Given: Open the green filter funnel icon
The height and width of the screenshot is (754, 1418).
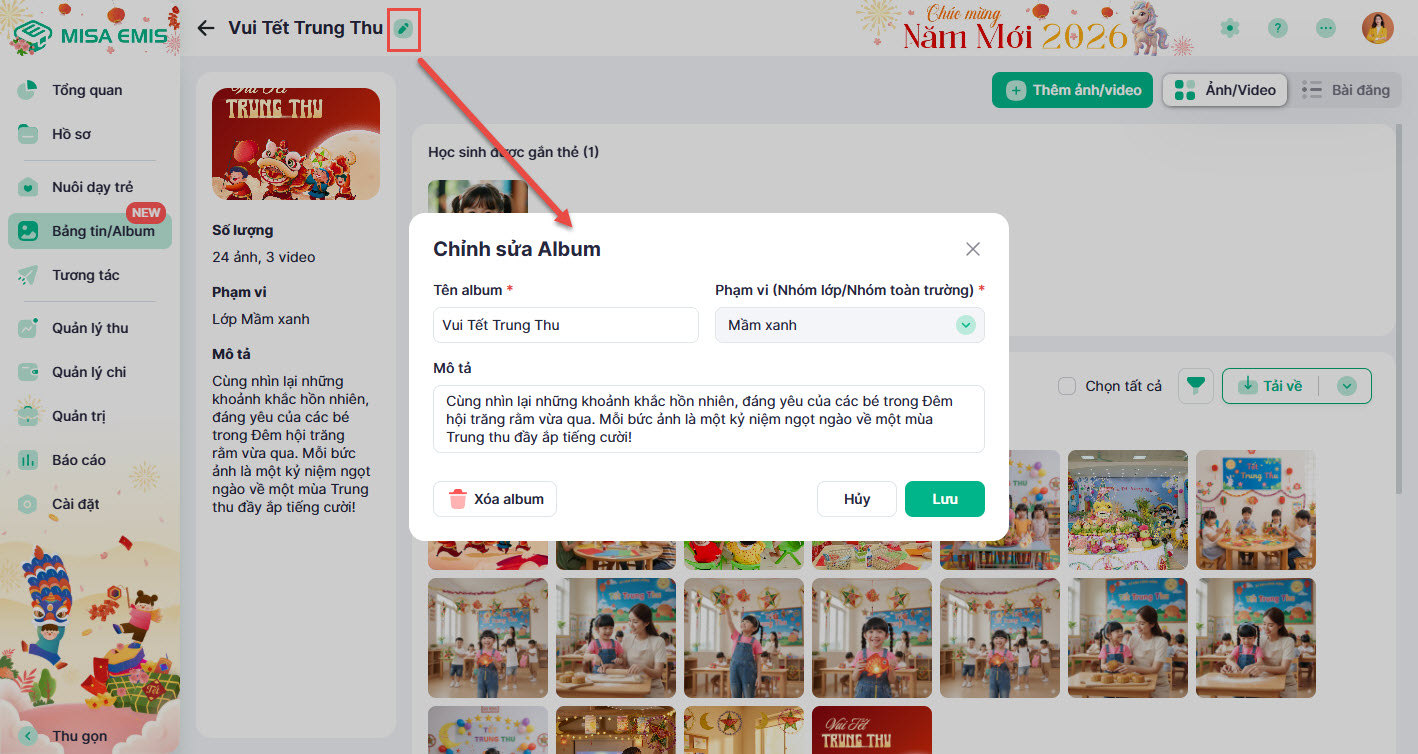Looking at the screenshot, I should (x=1196, y=386).
